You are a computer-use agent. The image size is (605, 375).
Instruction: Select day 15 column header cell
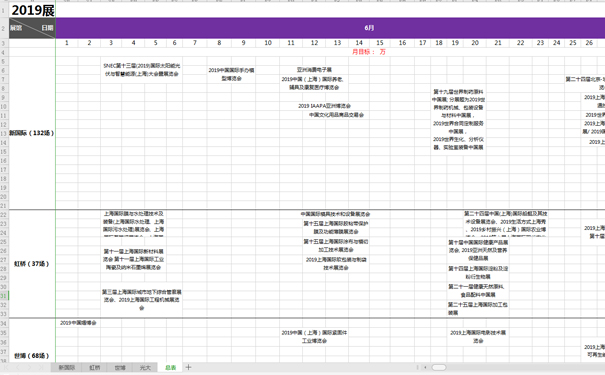[x=380, y=43]
